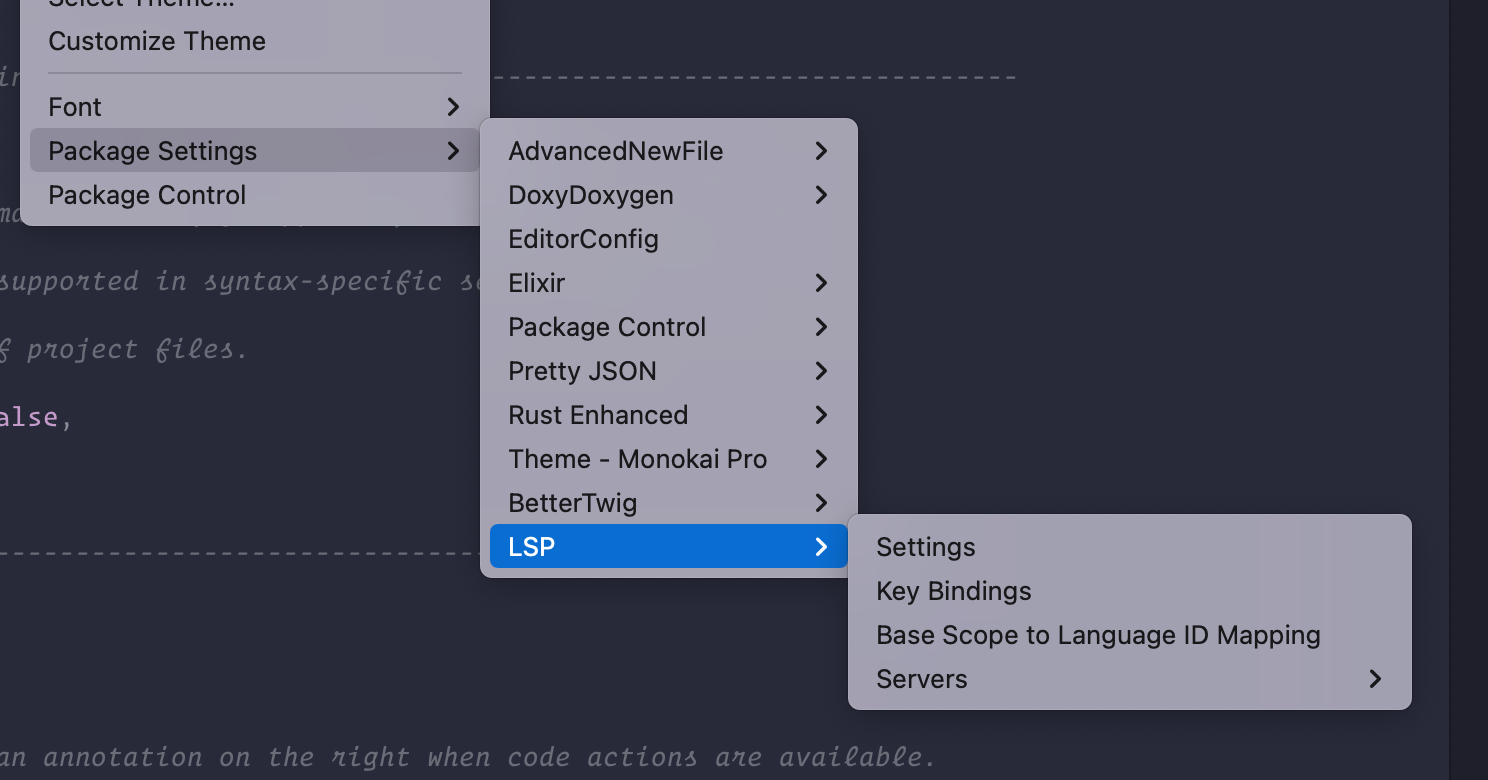This screenshot has height=780, width=1488.
Task: Open Package Control submenu in package list
Action: point(669,327)
